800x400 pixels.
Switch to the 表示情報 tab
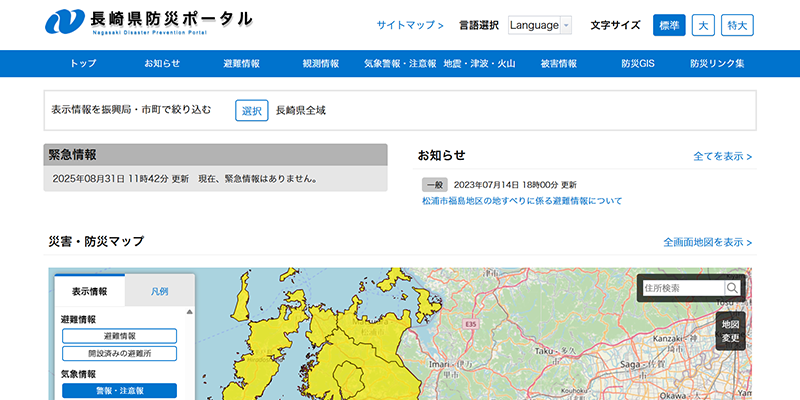[89, 291]
